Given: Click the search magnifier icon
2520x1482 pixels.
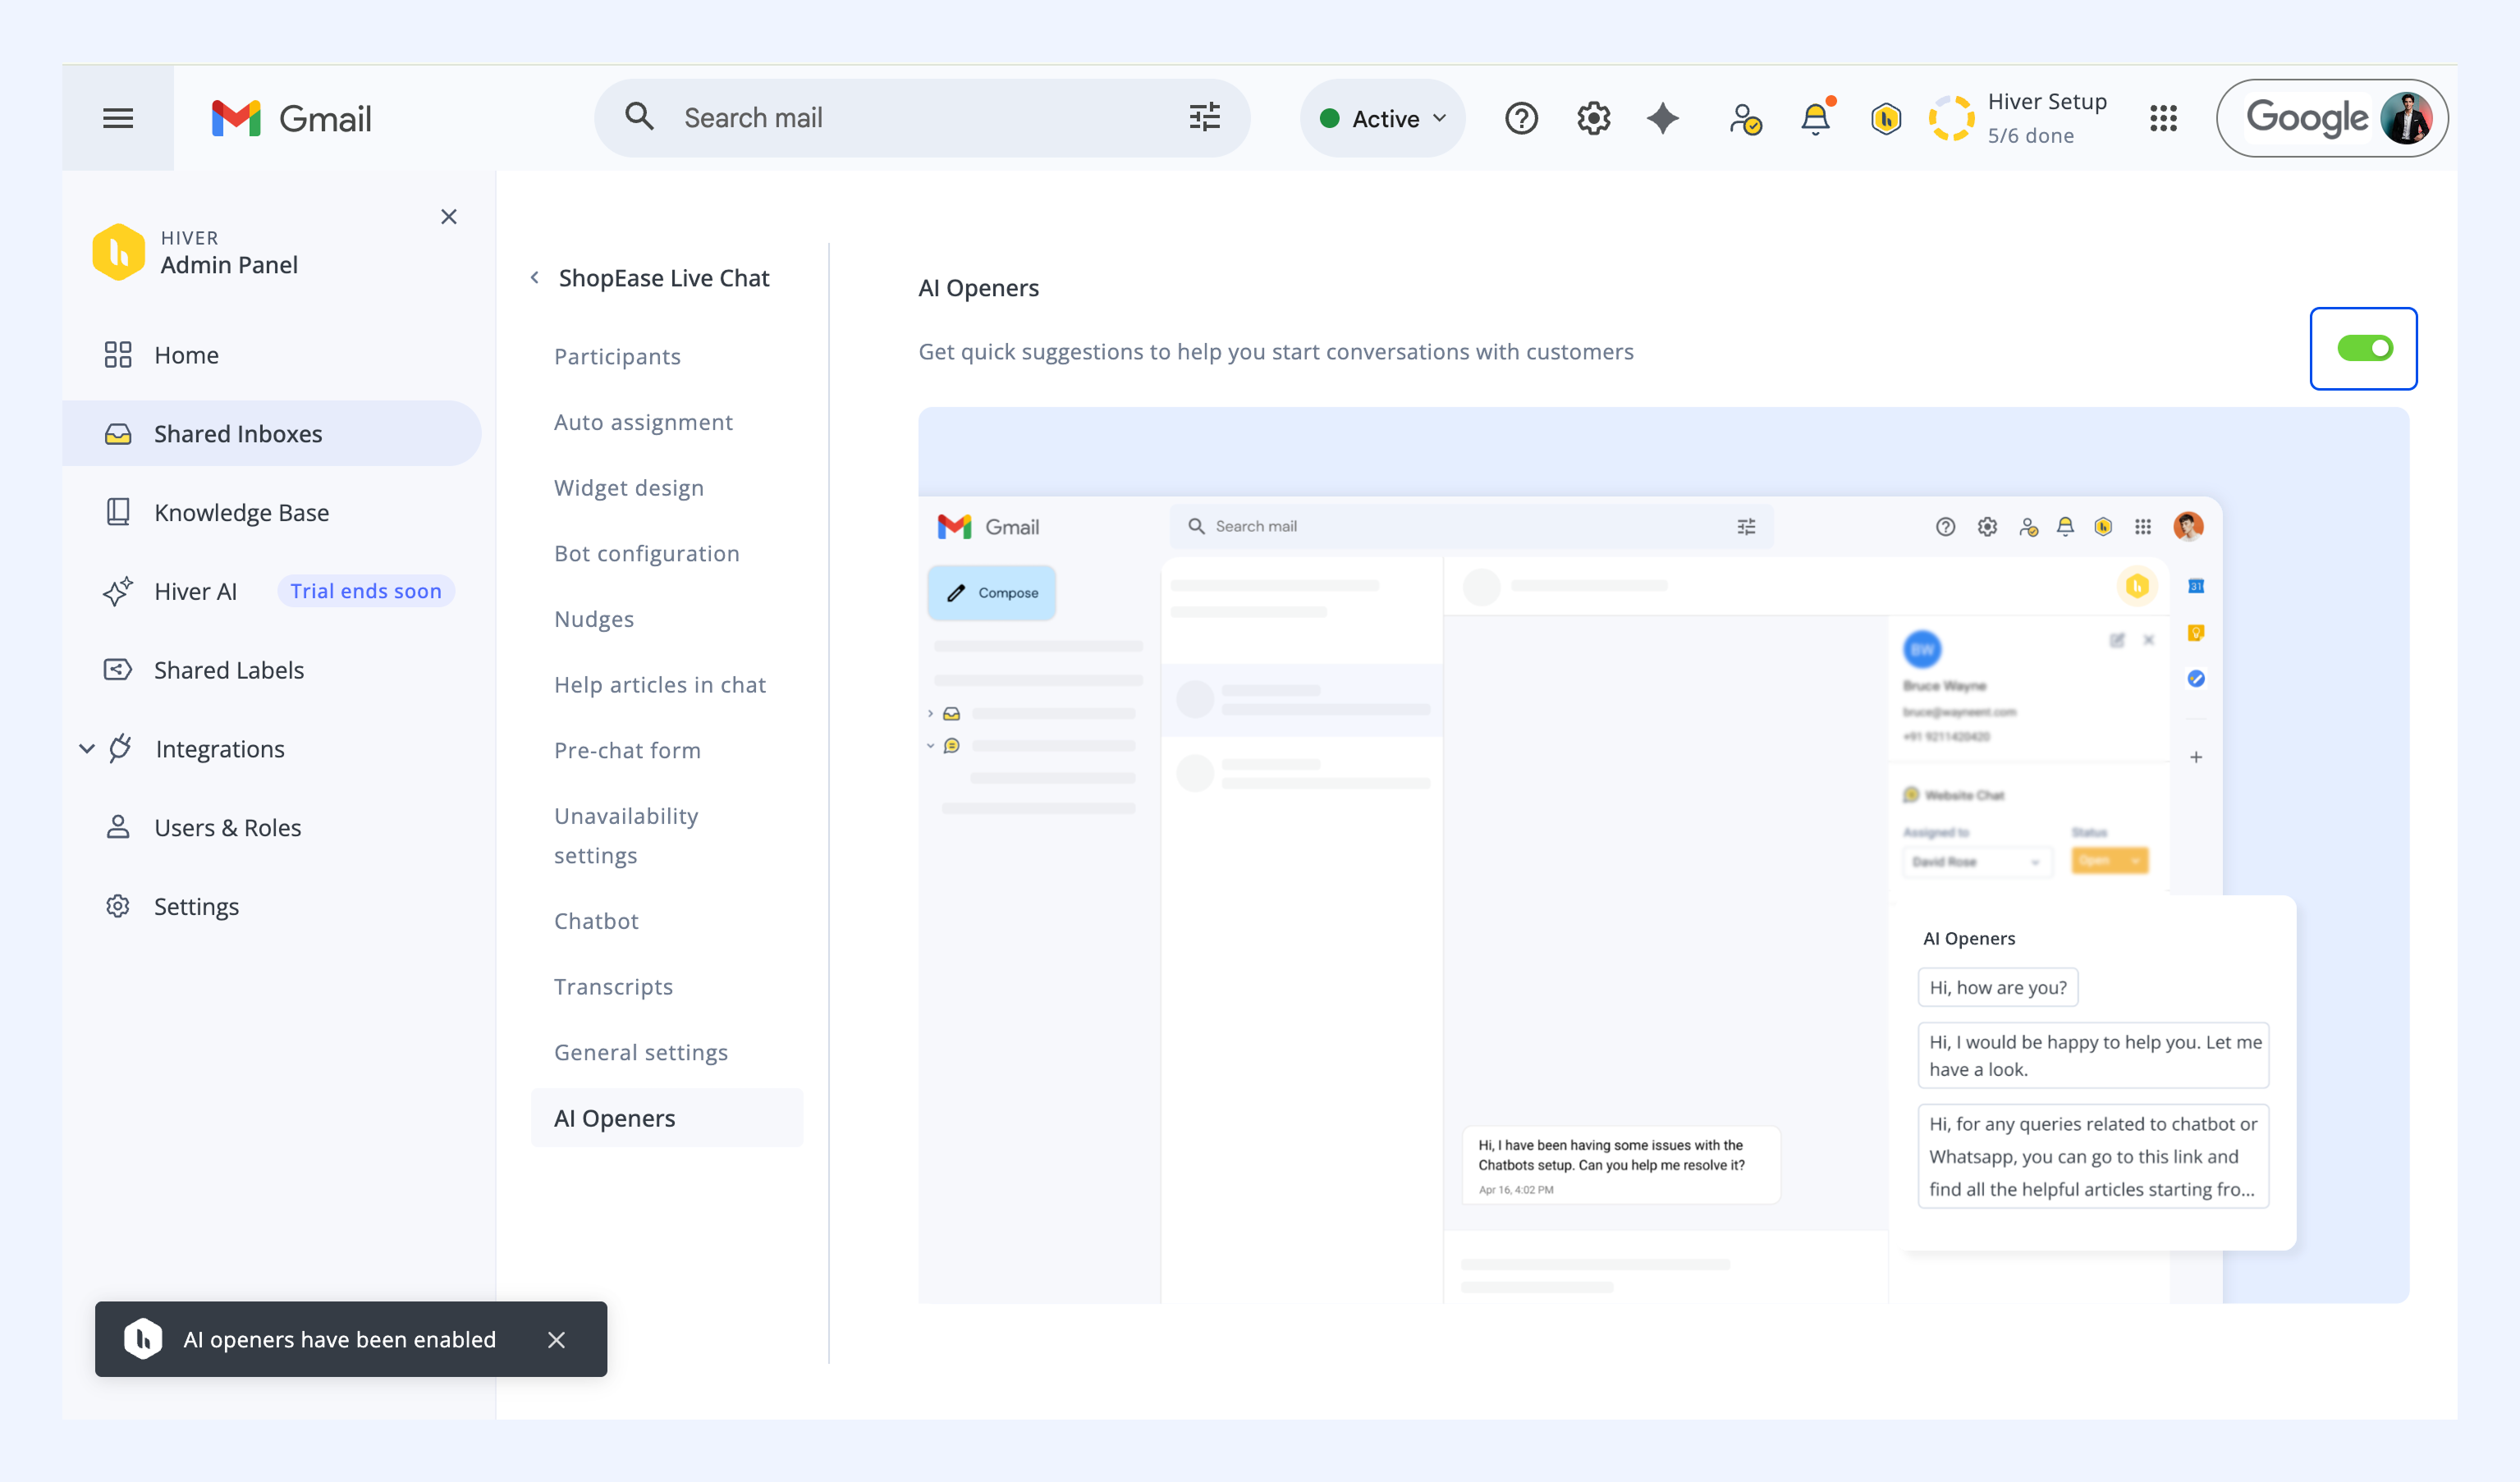Looking at the screenshot, I should [x=640, y=117].
